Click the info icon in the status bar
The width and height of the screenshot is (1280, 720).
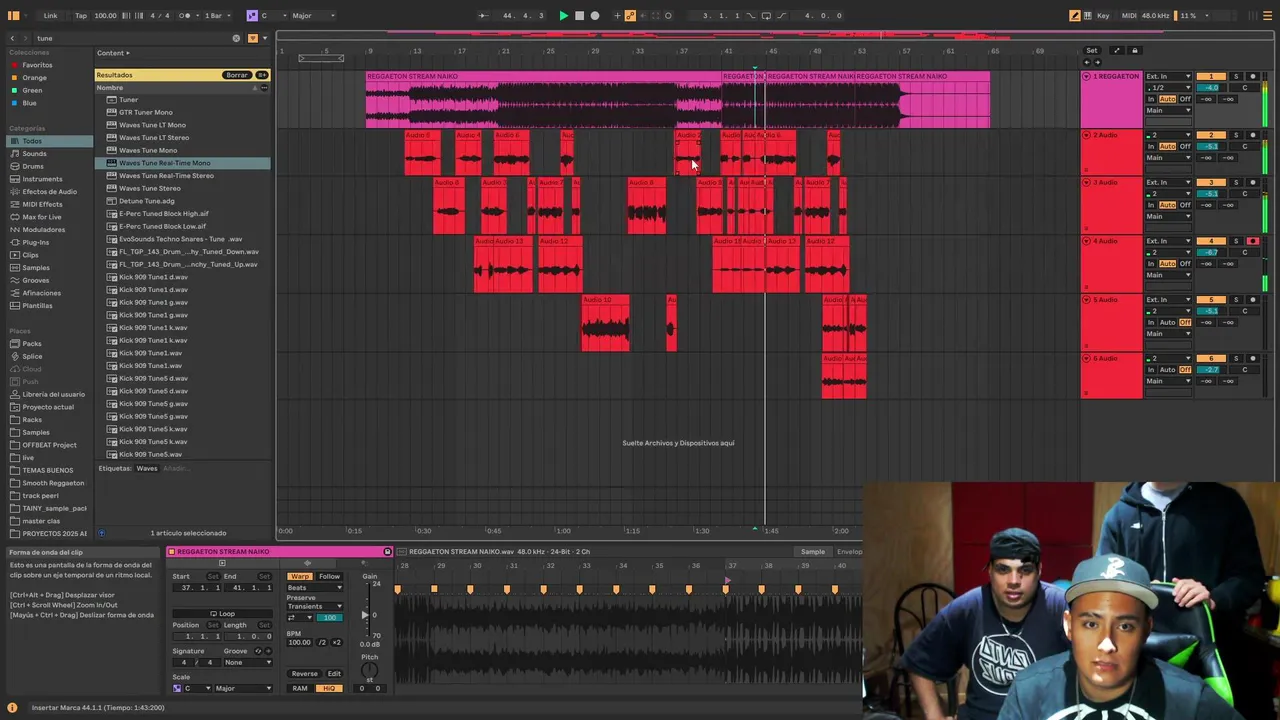(12, 707)
